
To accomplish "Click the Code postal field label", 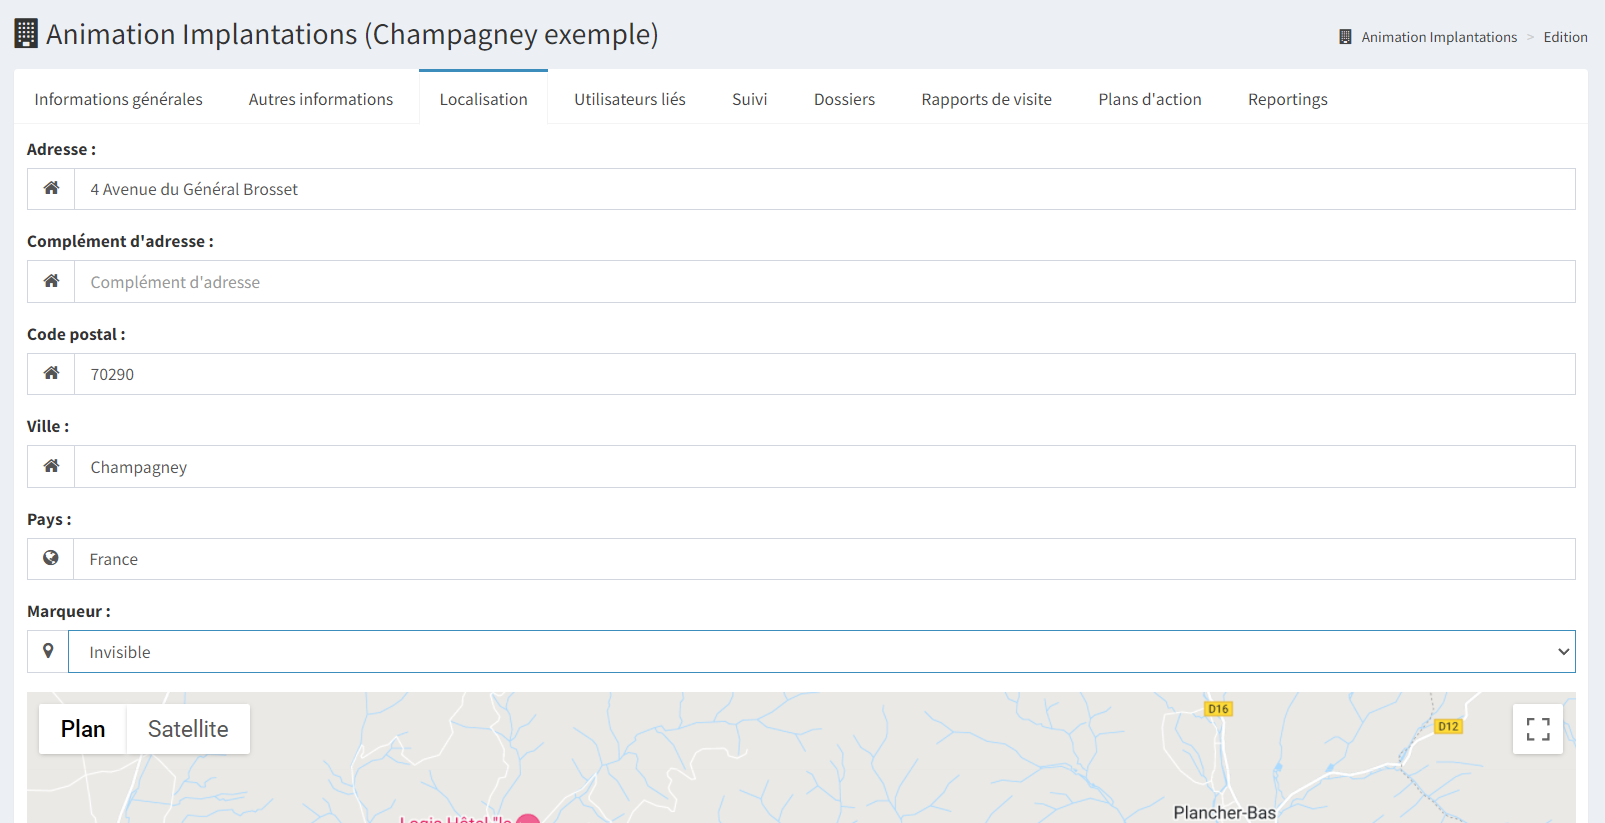I will coord(76,334).
